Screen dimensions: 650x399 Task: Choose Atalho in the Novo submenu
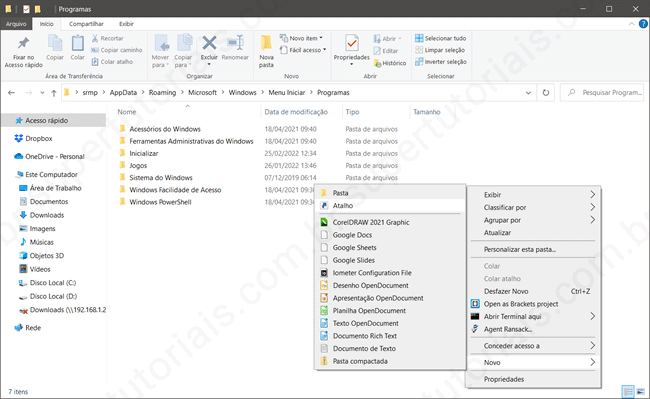click(x=390, y=206)
